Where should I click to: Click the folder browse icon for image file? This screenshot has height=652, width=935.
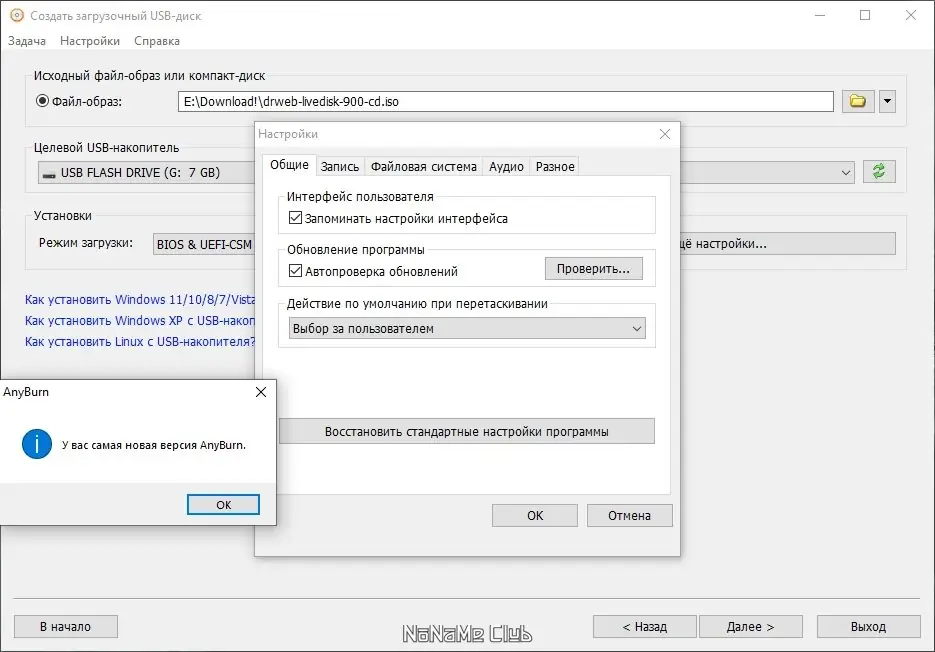(x=857, y=101)
